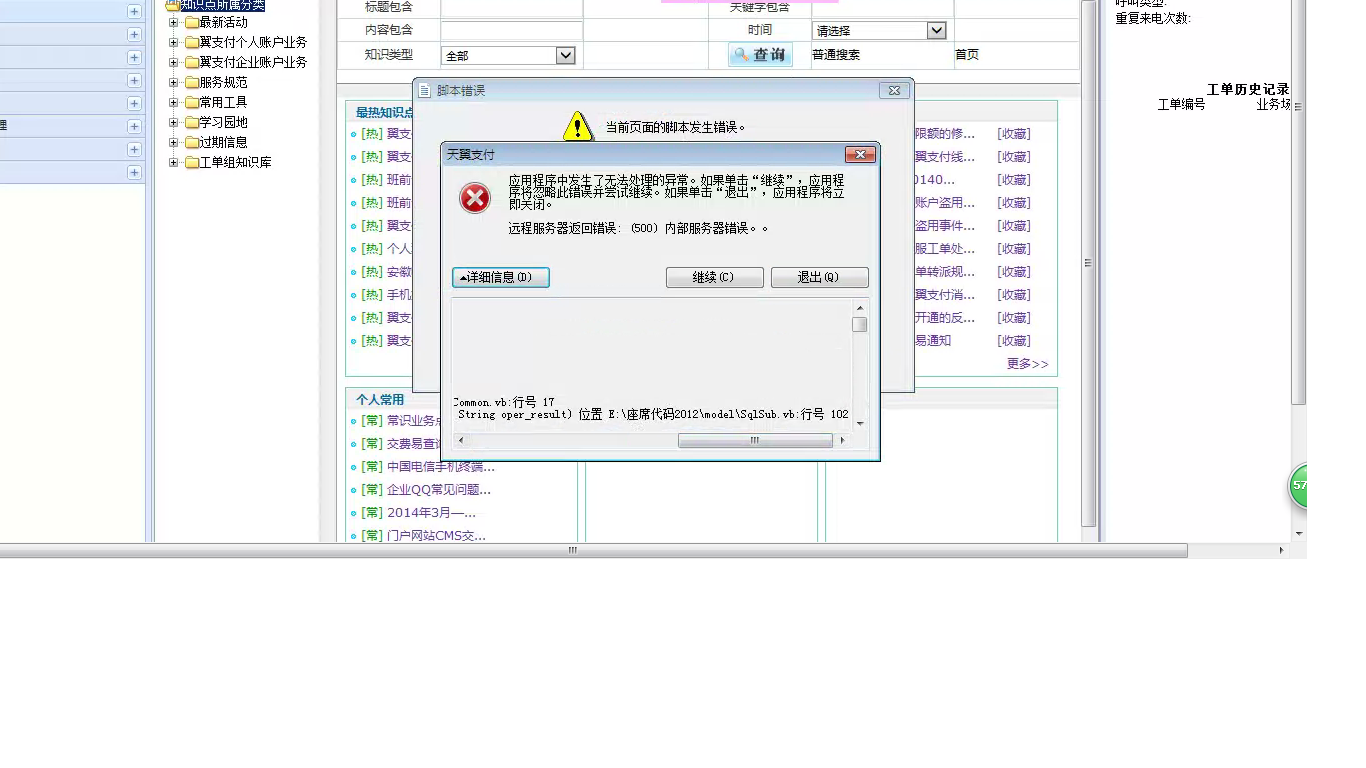
Task: Click the SqlSub.vb:行号 102 trace line
Action: coord(652,414)
